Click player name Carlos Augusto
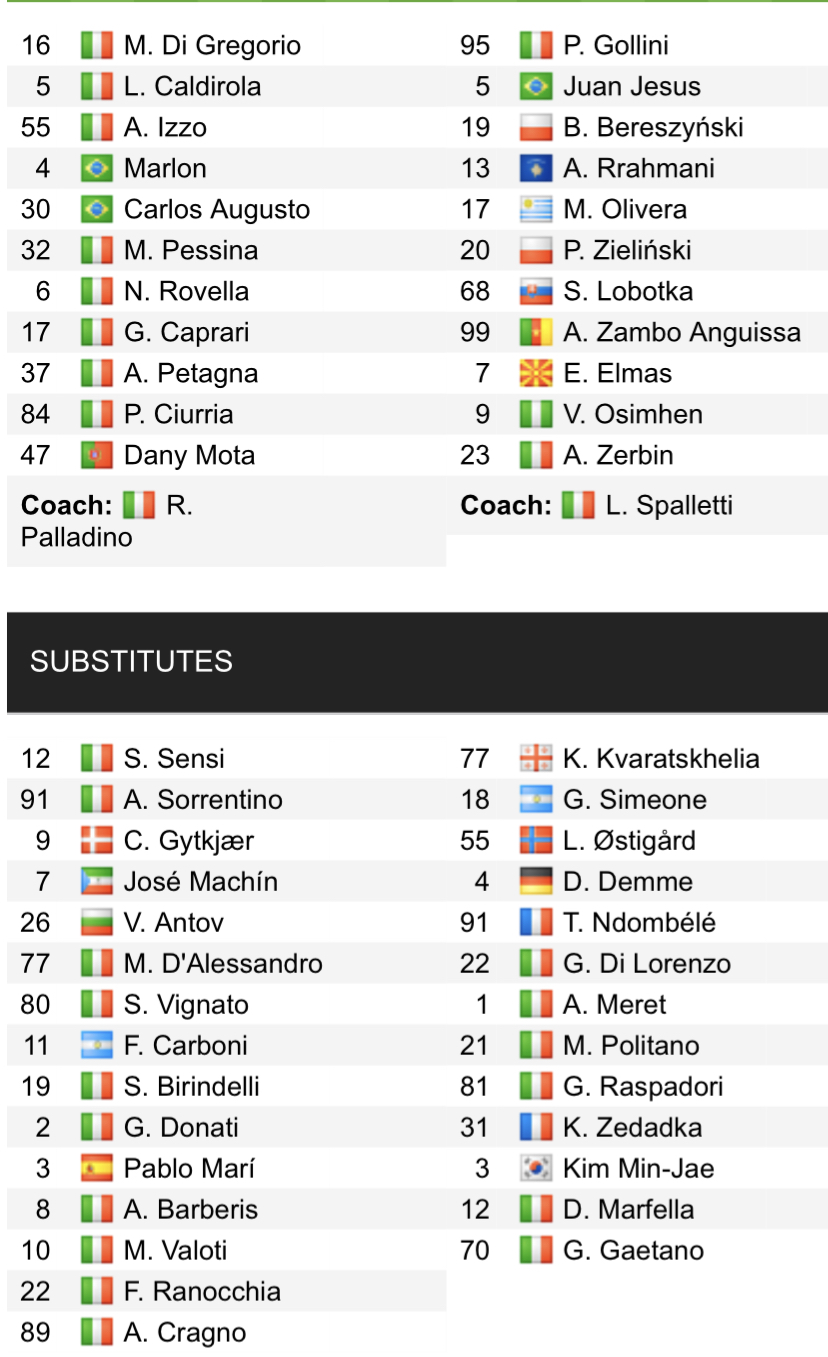The width and height of the screenshot is (828, 1357). tap(217, 210)
